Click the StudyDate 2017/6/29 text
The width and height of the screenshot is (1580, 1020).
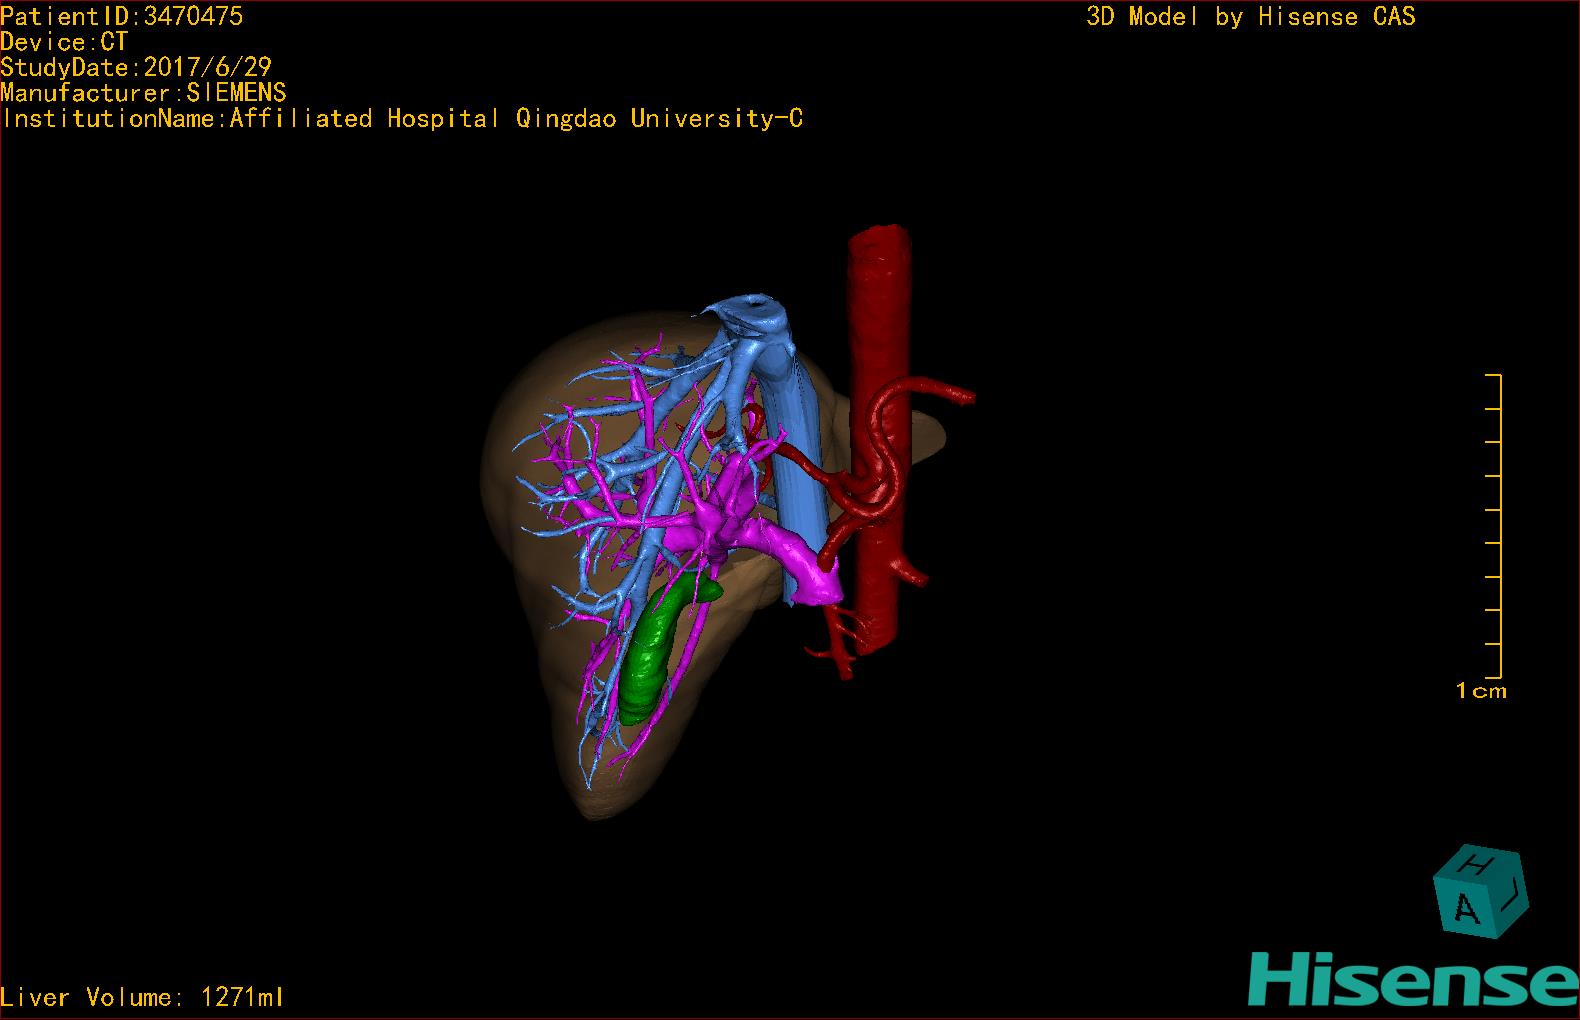pyautogui.click(x=136, y=68)
